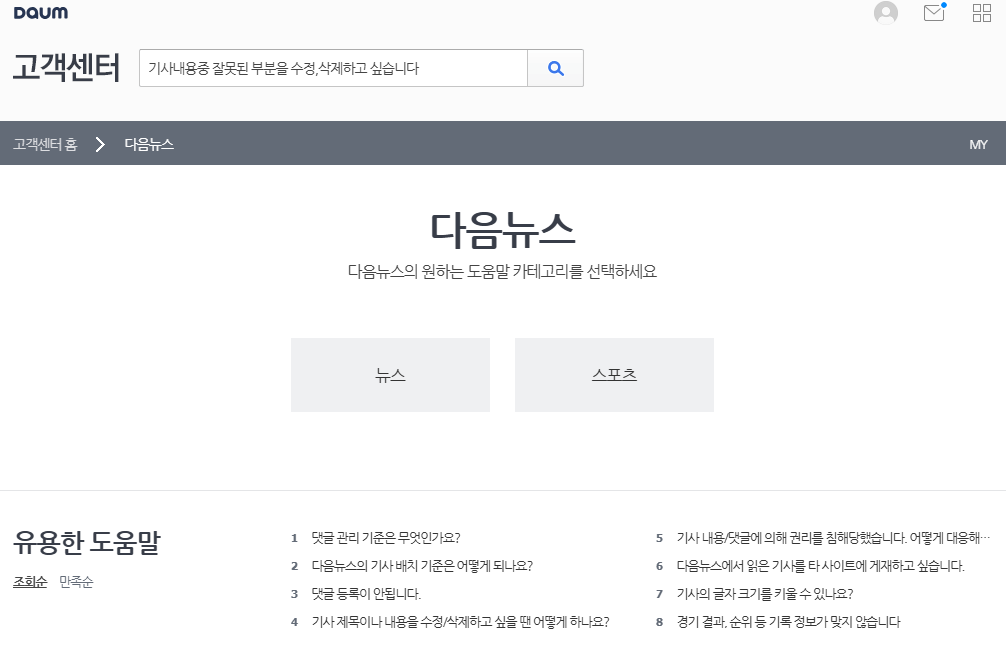The width and height of the screenshot is (1006, 647).
Task: Sort helpful articles by 조회순
Action: 30,582
